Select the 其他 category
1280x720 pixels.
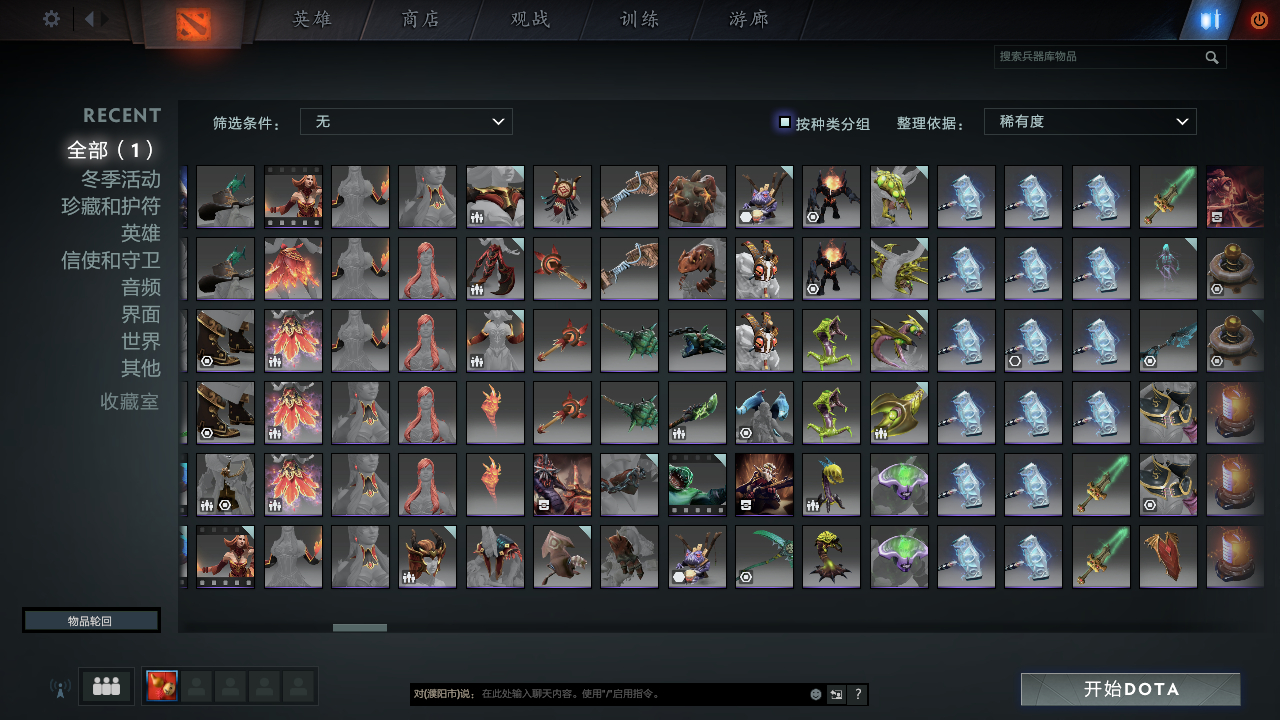pos(141,368)
